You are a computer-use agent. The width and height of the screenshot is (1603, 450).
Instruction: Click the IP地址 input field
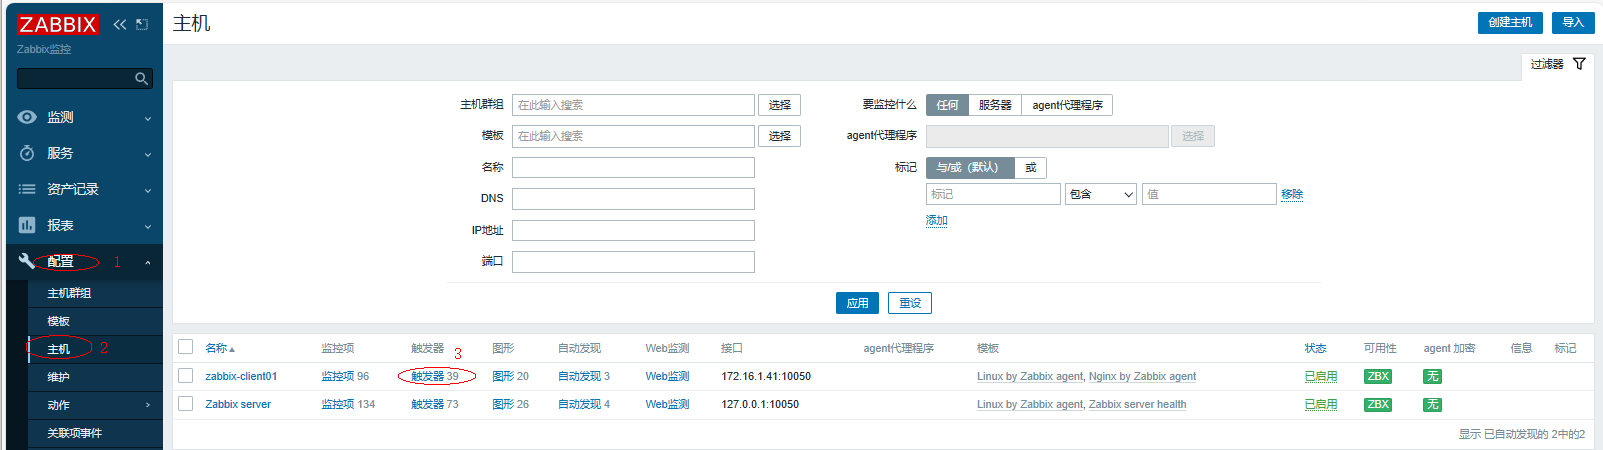(633, 230)
